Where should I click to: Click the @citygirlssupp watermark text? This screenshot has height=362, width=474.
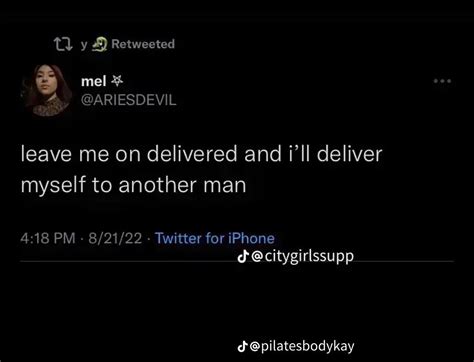point(302,257)
